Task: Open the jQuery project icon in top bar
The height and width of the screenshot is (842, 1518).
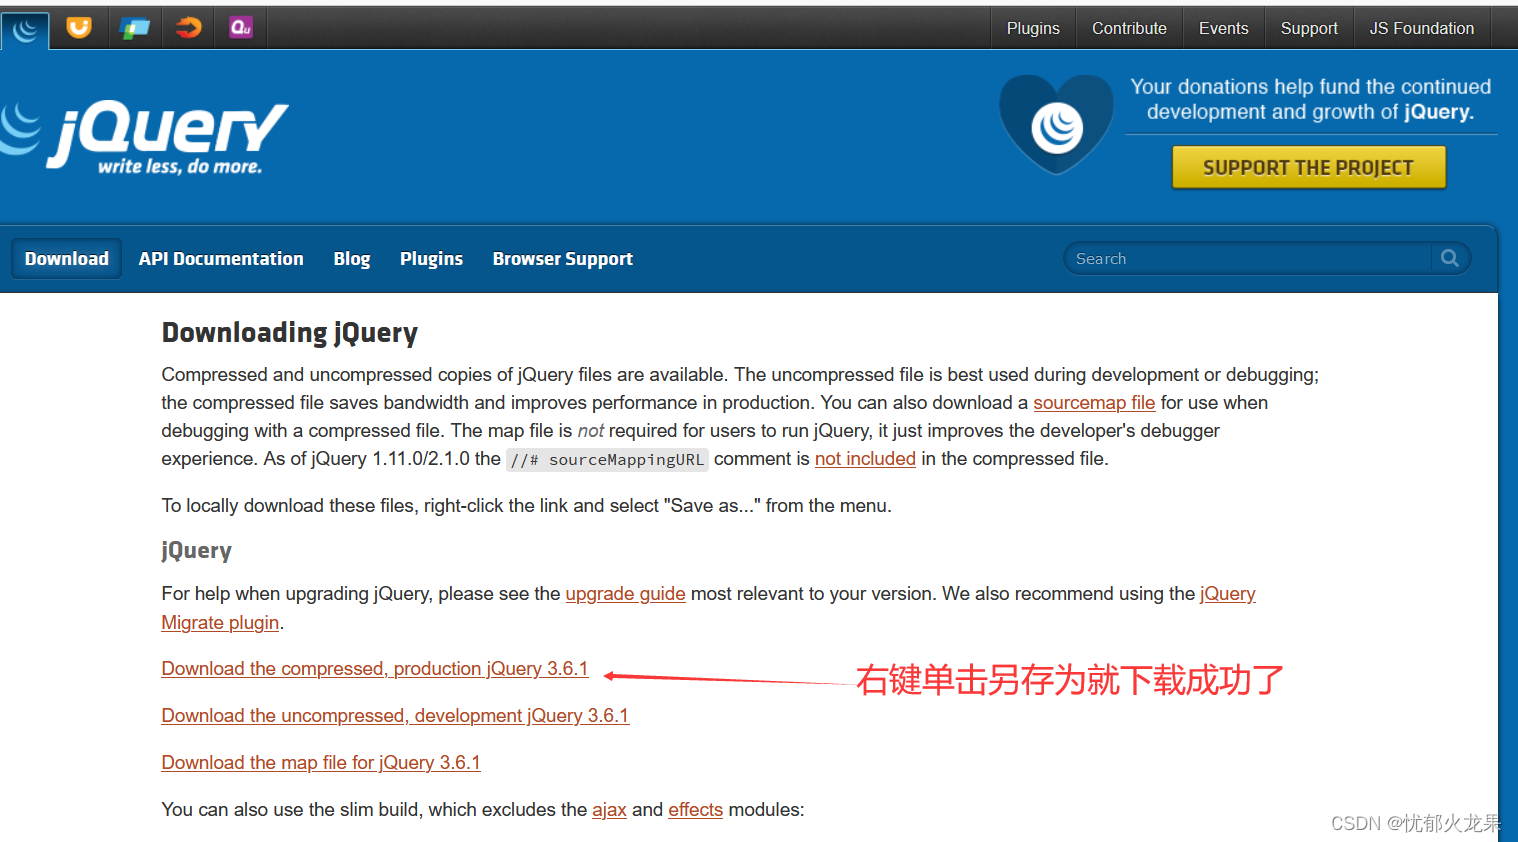Action: point(25,29)
